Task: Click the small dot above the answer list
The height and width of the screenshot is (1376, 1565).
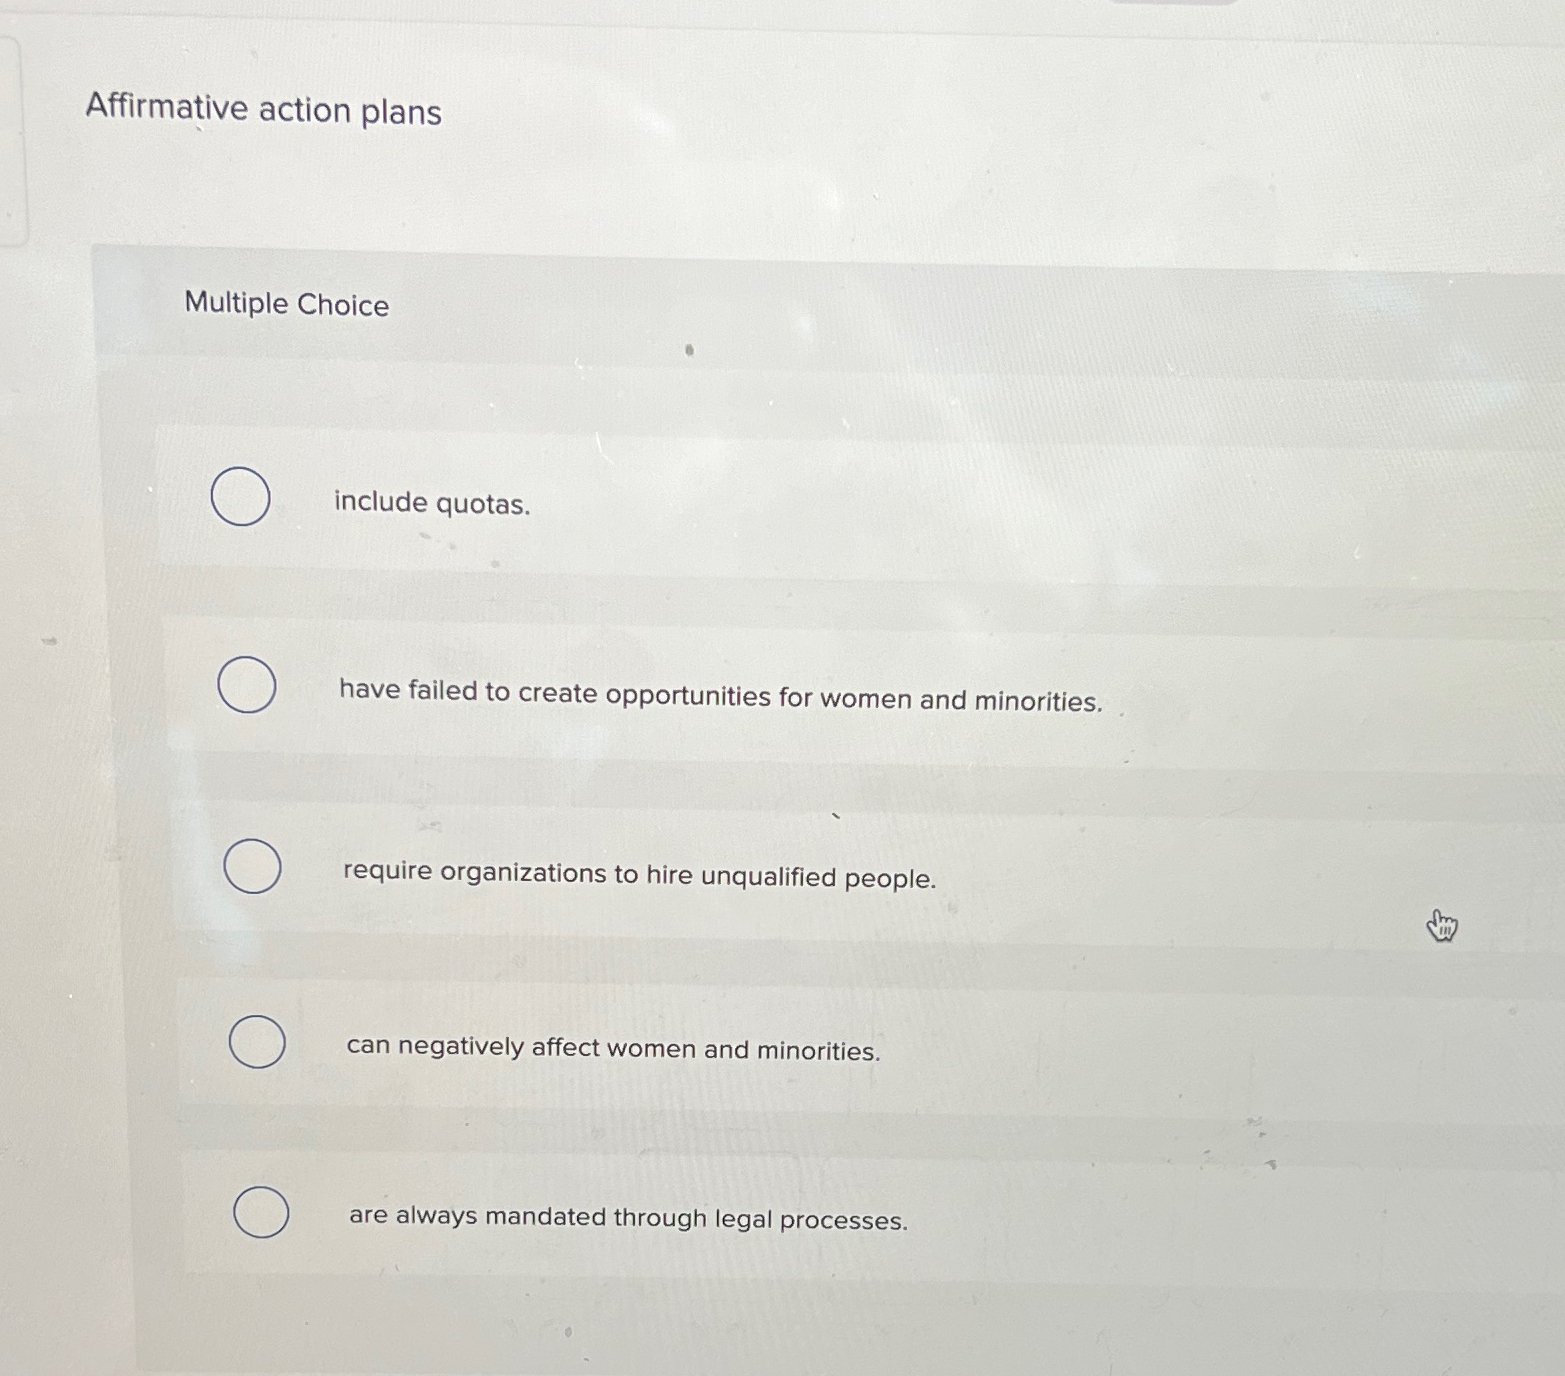Action: (x=688, y=351)
